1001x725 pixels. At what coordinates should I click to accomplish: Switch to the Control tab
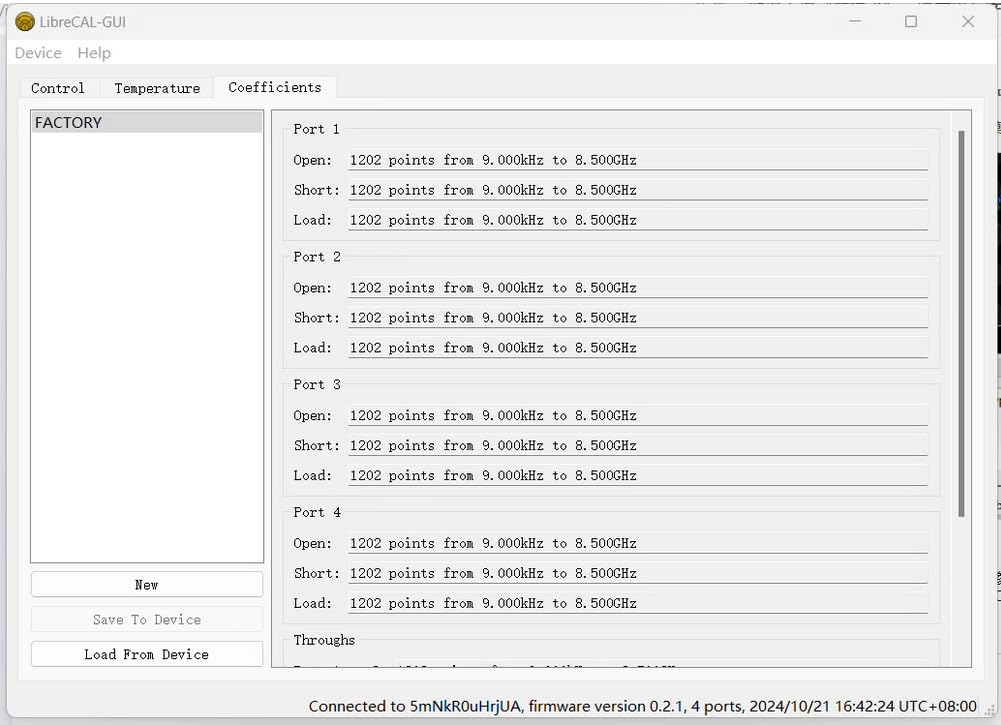58,88
